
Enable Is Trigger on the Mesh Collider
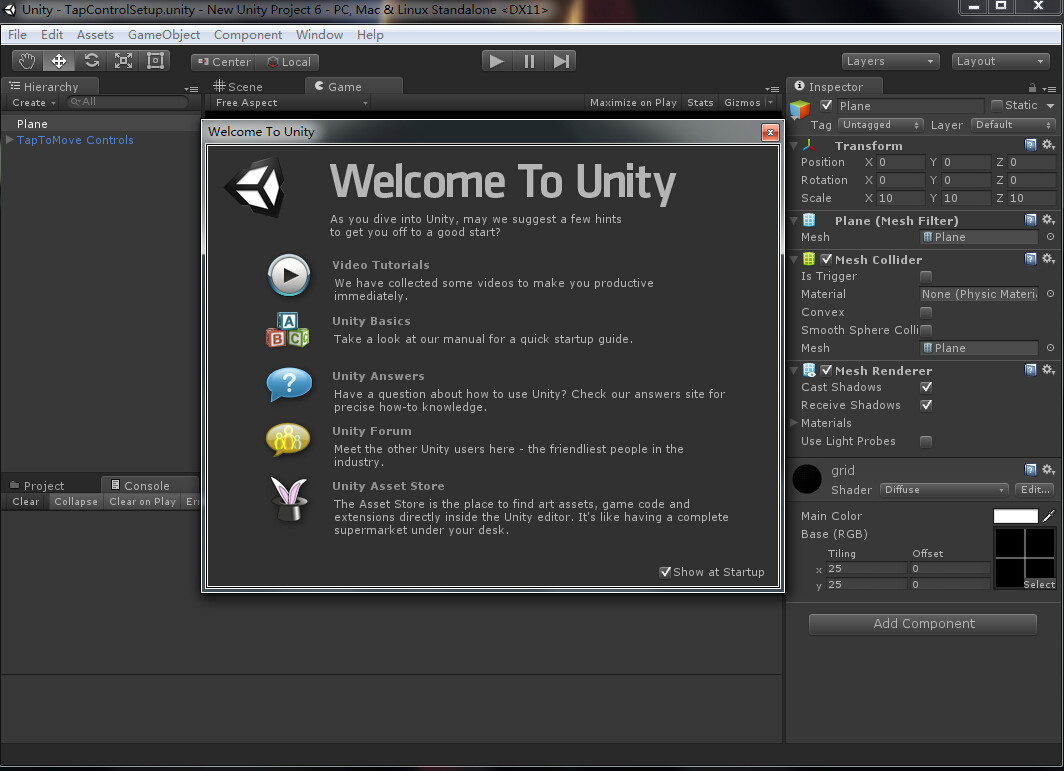[925, 276]
